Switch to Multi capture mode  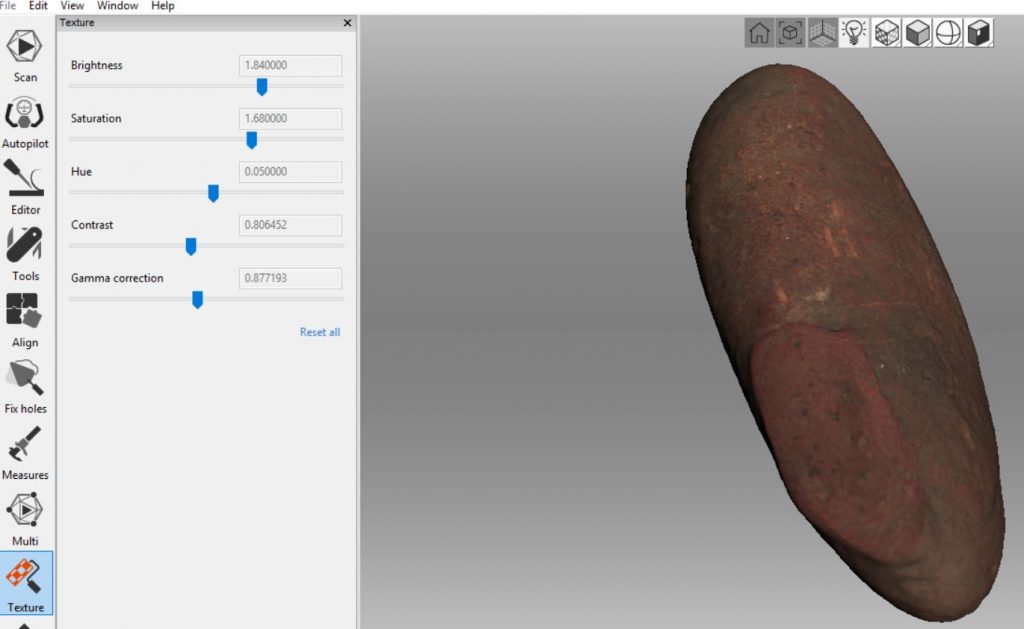[x=25, y=518]
